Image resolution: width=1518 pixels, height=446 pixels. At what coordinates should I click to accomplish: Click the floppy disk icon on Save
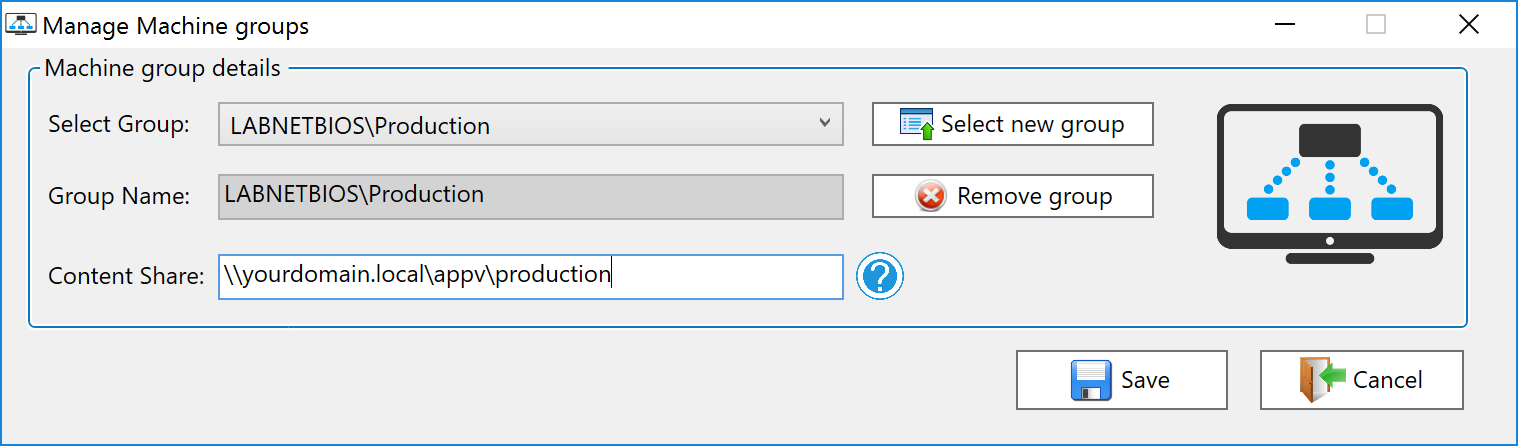point(1091,380)
